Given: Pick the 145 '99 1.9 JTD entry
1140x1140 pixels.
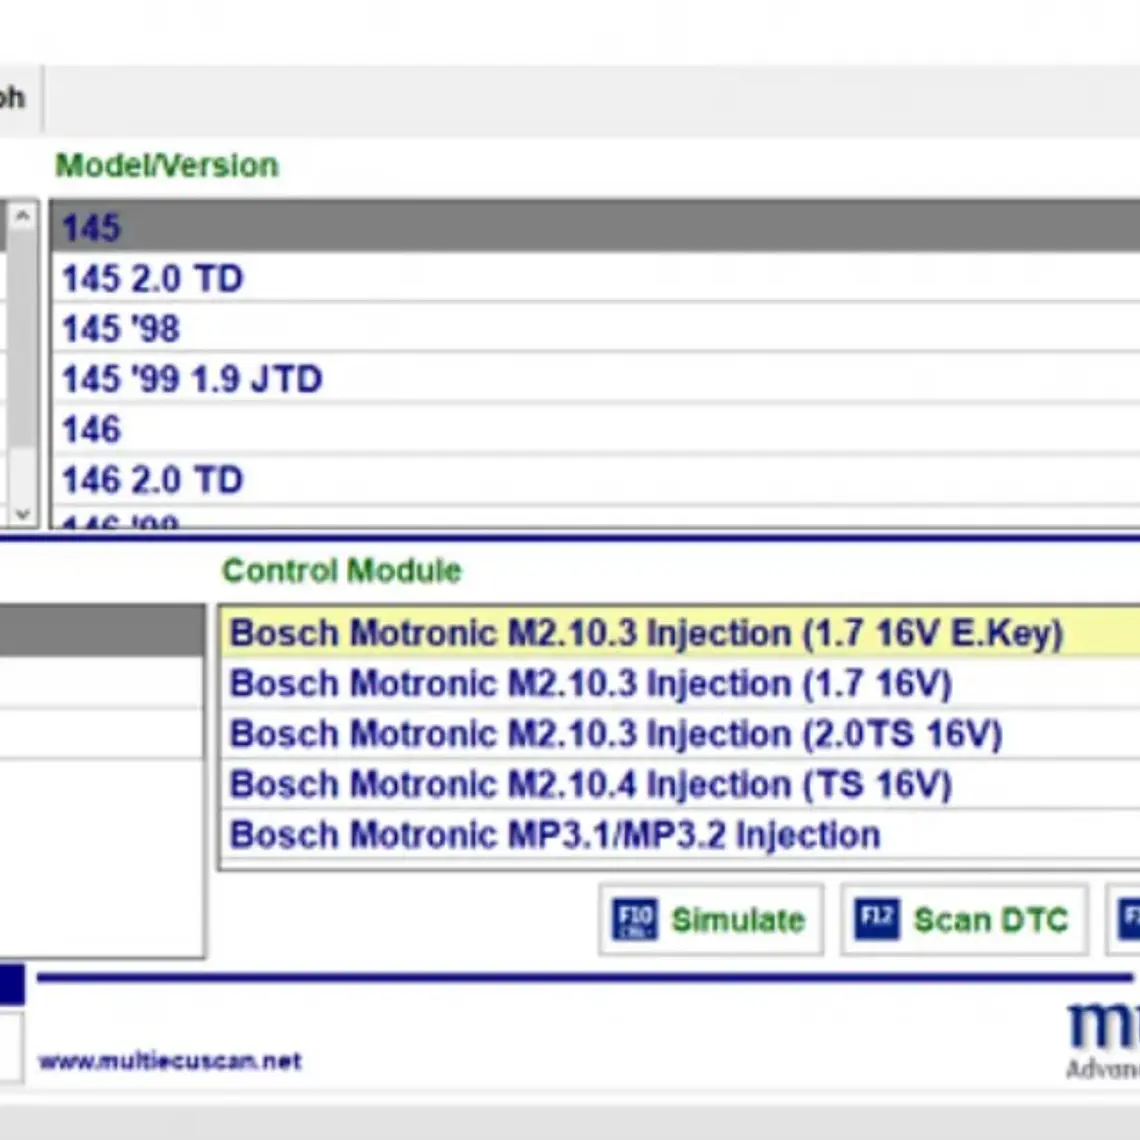Looking at the screenshot, I should (596, 378).
